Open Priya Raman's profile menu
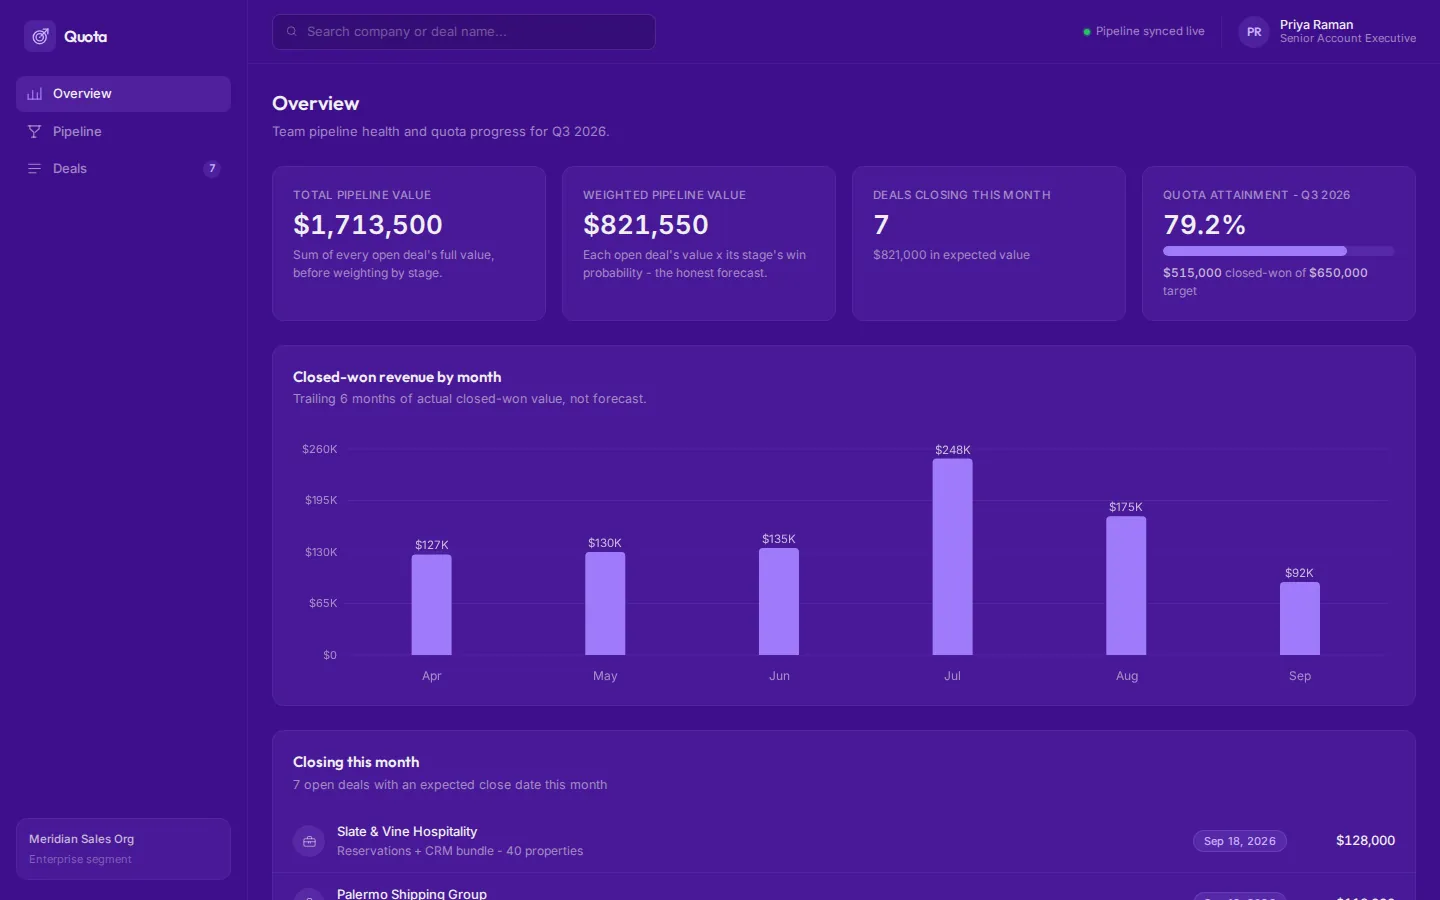Image resolution: width=1440 pixels, height=900 pixels. [x=1327, y=32]
